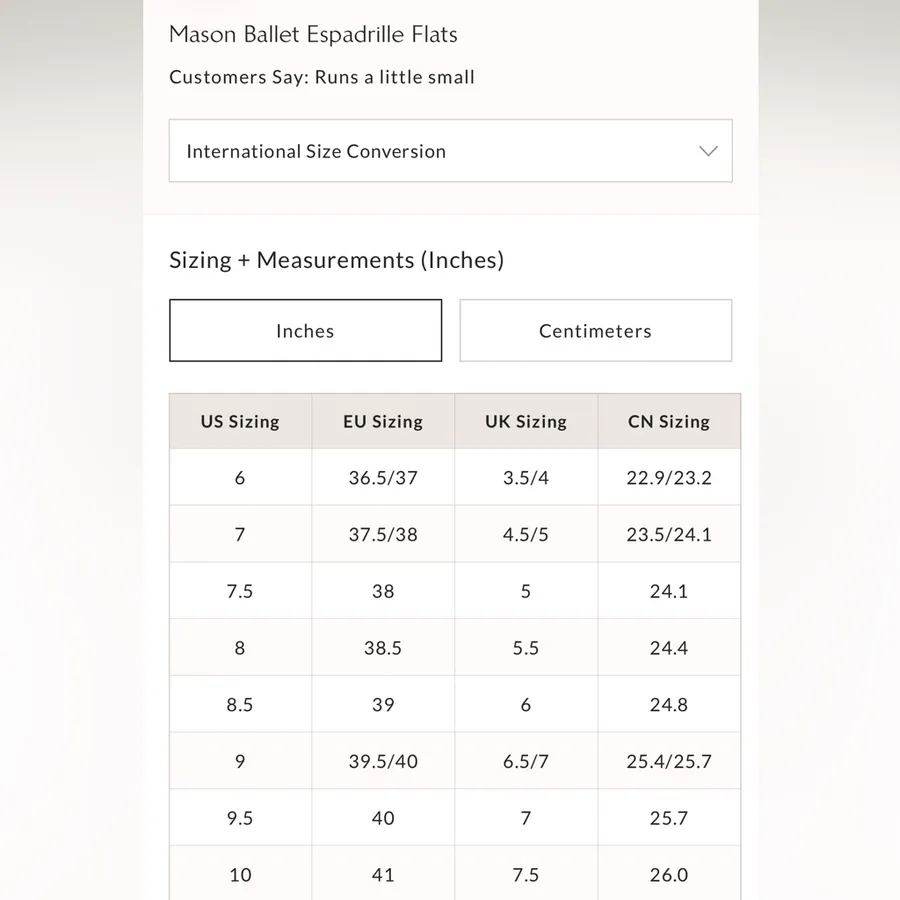The width and height of the screenshot is (900, 900).
Task: Switch measurements to Centimeters
Action: (x=596, y=331)
